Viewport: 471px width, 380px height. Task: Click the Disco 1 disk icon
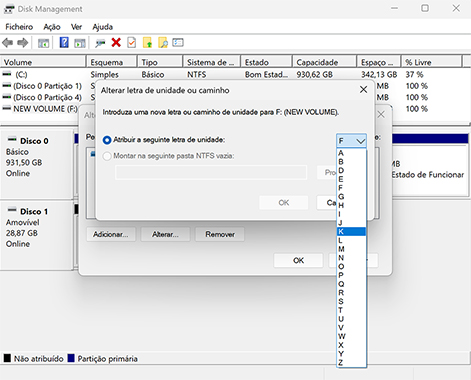point(12,209)
